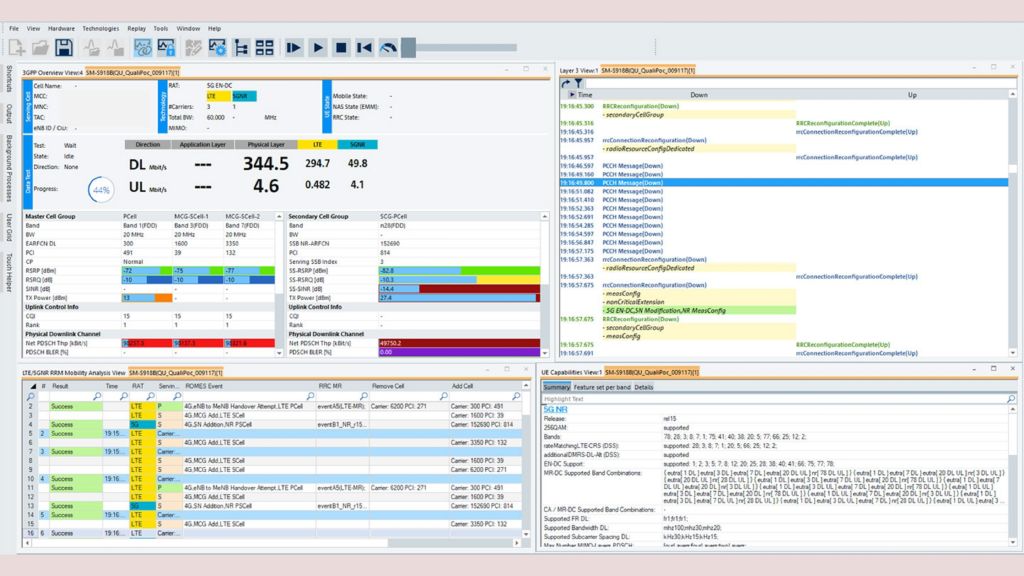Image resolution: width=1024 pixels, height=576 pixels.
Task: Open the Details tab in UE Capabilities
Action: (644, 386)
